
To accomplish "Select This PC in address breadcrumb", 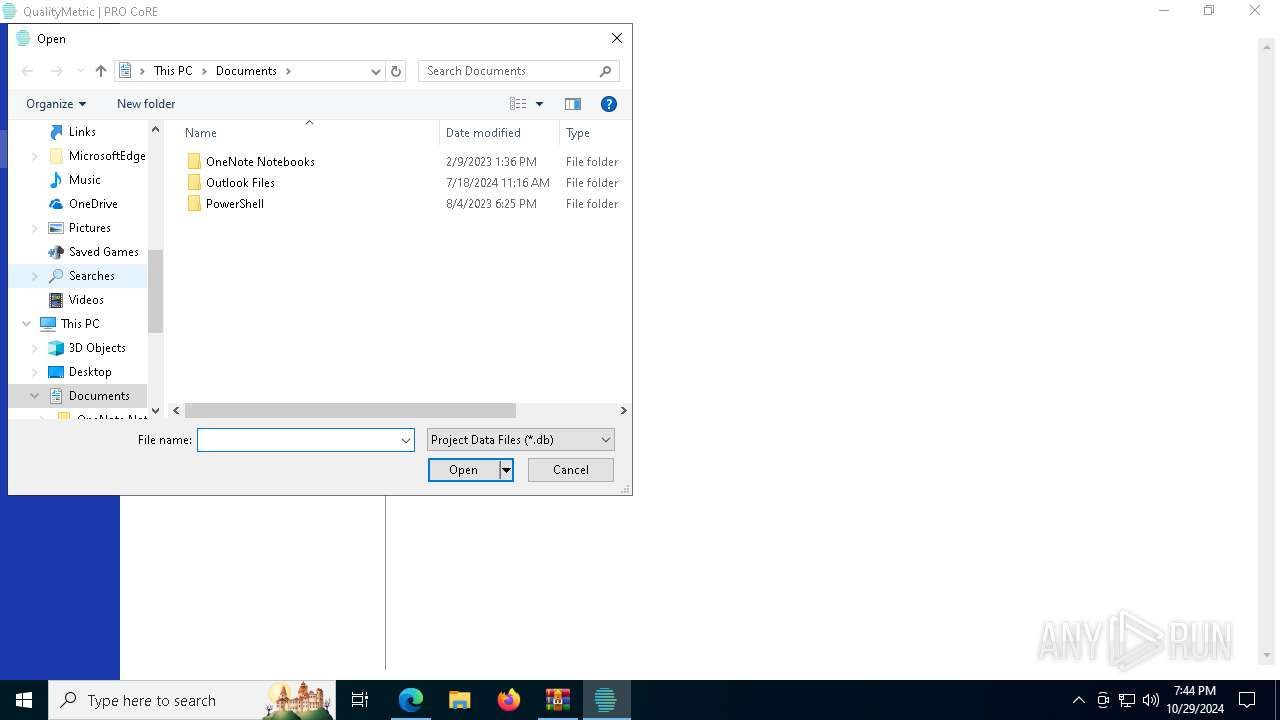I will tap(173, 71).
